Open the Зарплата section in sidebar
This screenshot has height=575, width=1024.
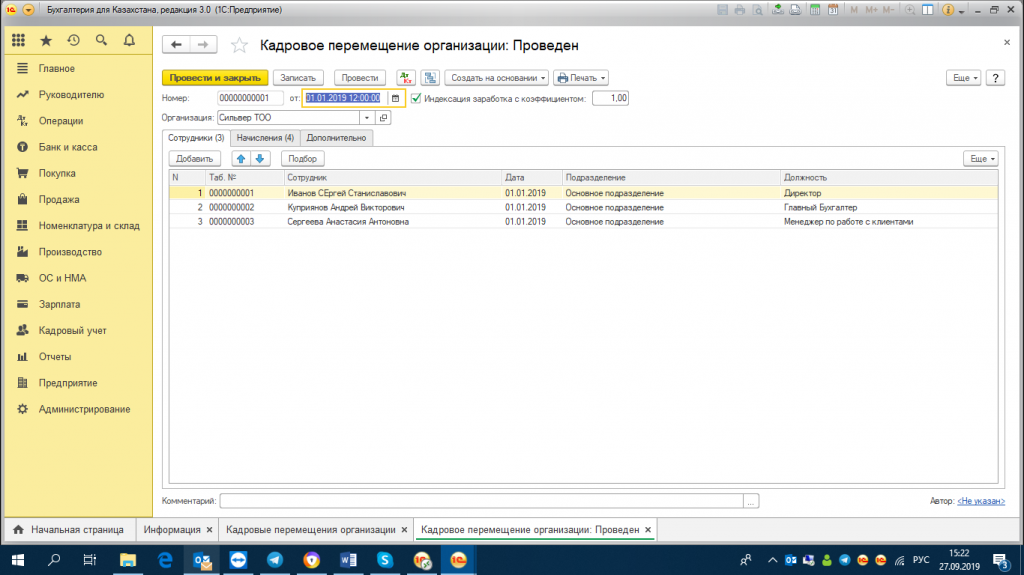click(59, 304)
